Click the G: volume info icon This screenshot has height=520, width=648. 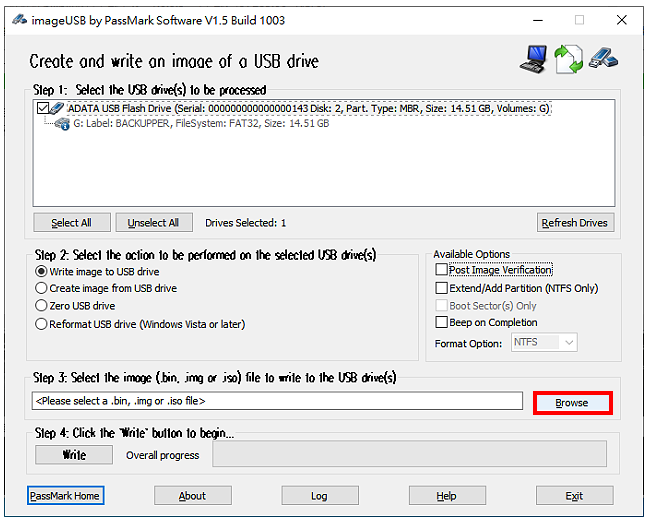[62, 124]
